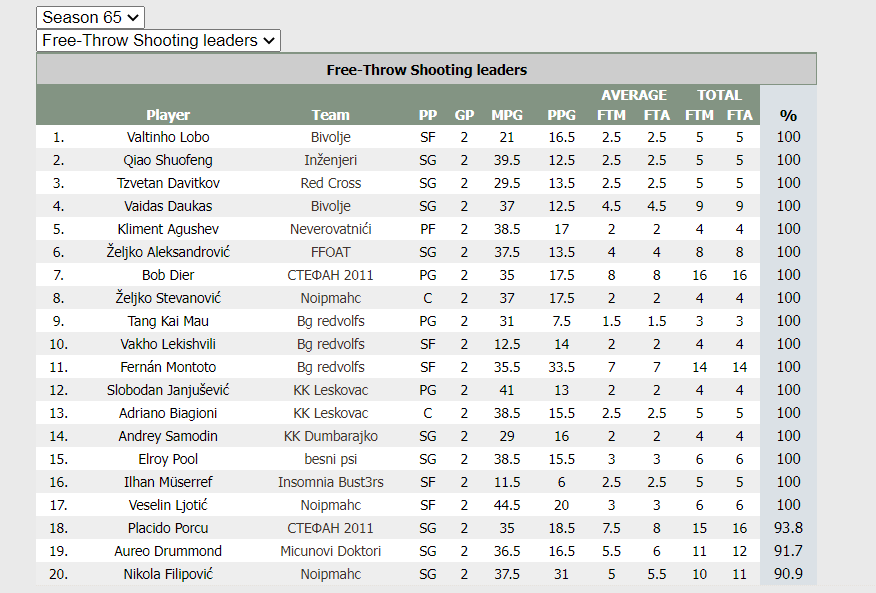Open the Season 65 dropdown
The width and height of the screenshot is (876, 593).
point(91,17)
